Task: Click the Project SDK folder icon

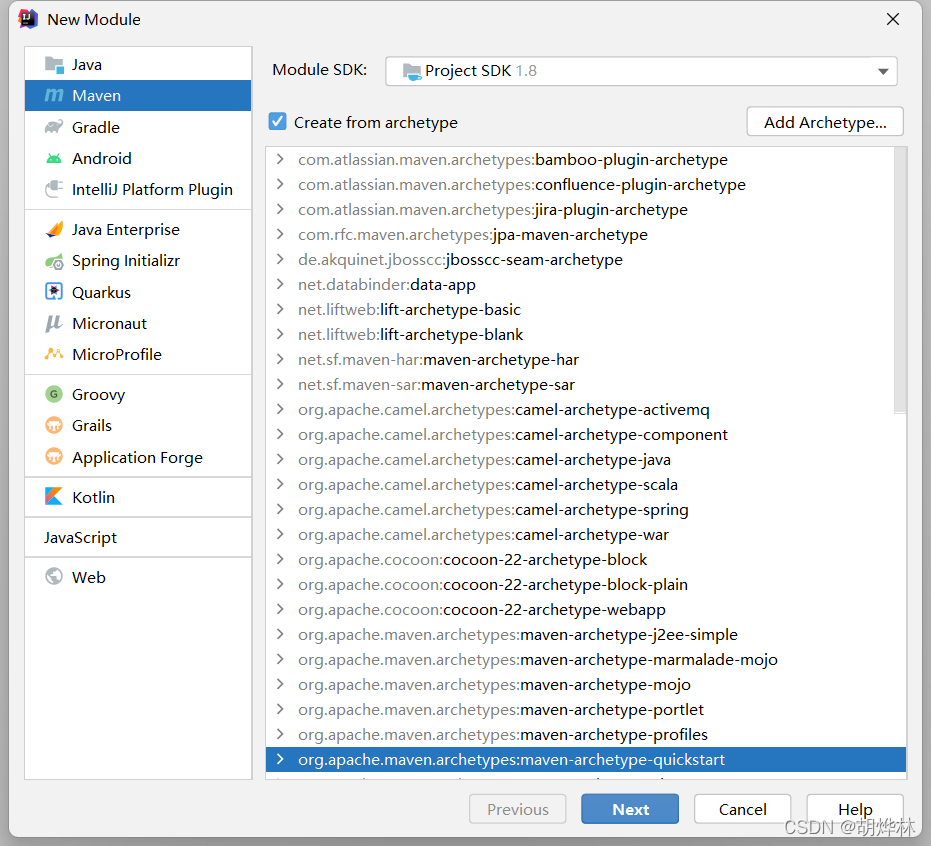Action: (x=411, y=71)
